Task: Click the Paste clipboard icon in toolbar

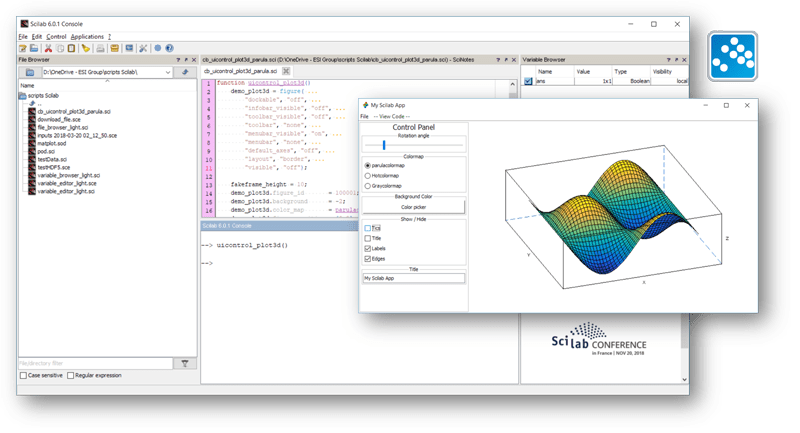Action: pos(72,47)
